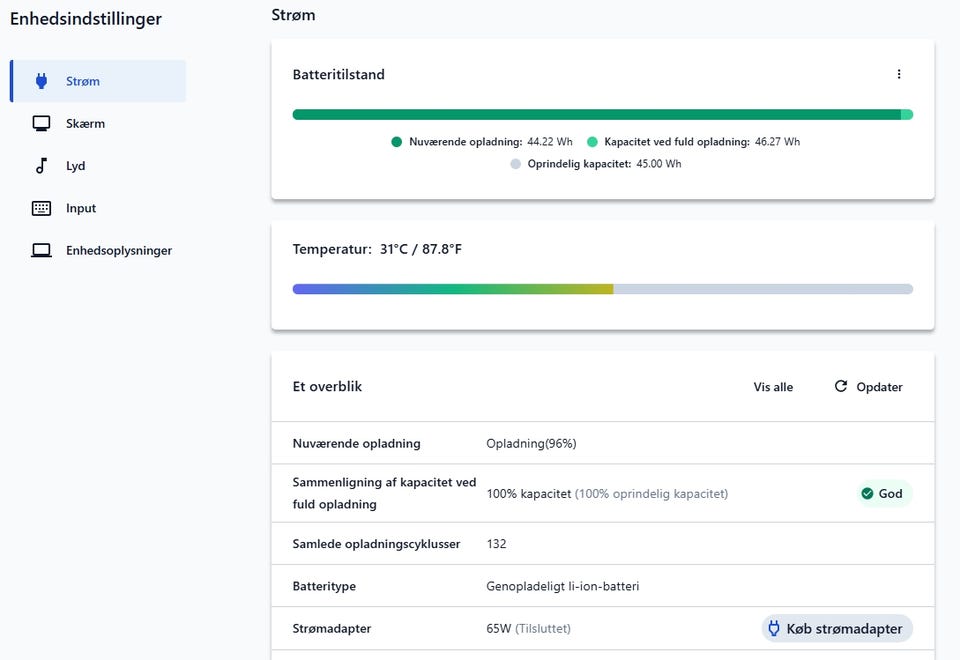Image resolution: width=960 pixels, height=660 pixels.
Task: Click the Skærm monitor icon
Action: (x=41, y=124)
